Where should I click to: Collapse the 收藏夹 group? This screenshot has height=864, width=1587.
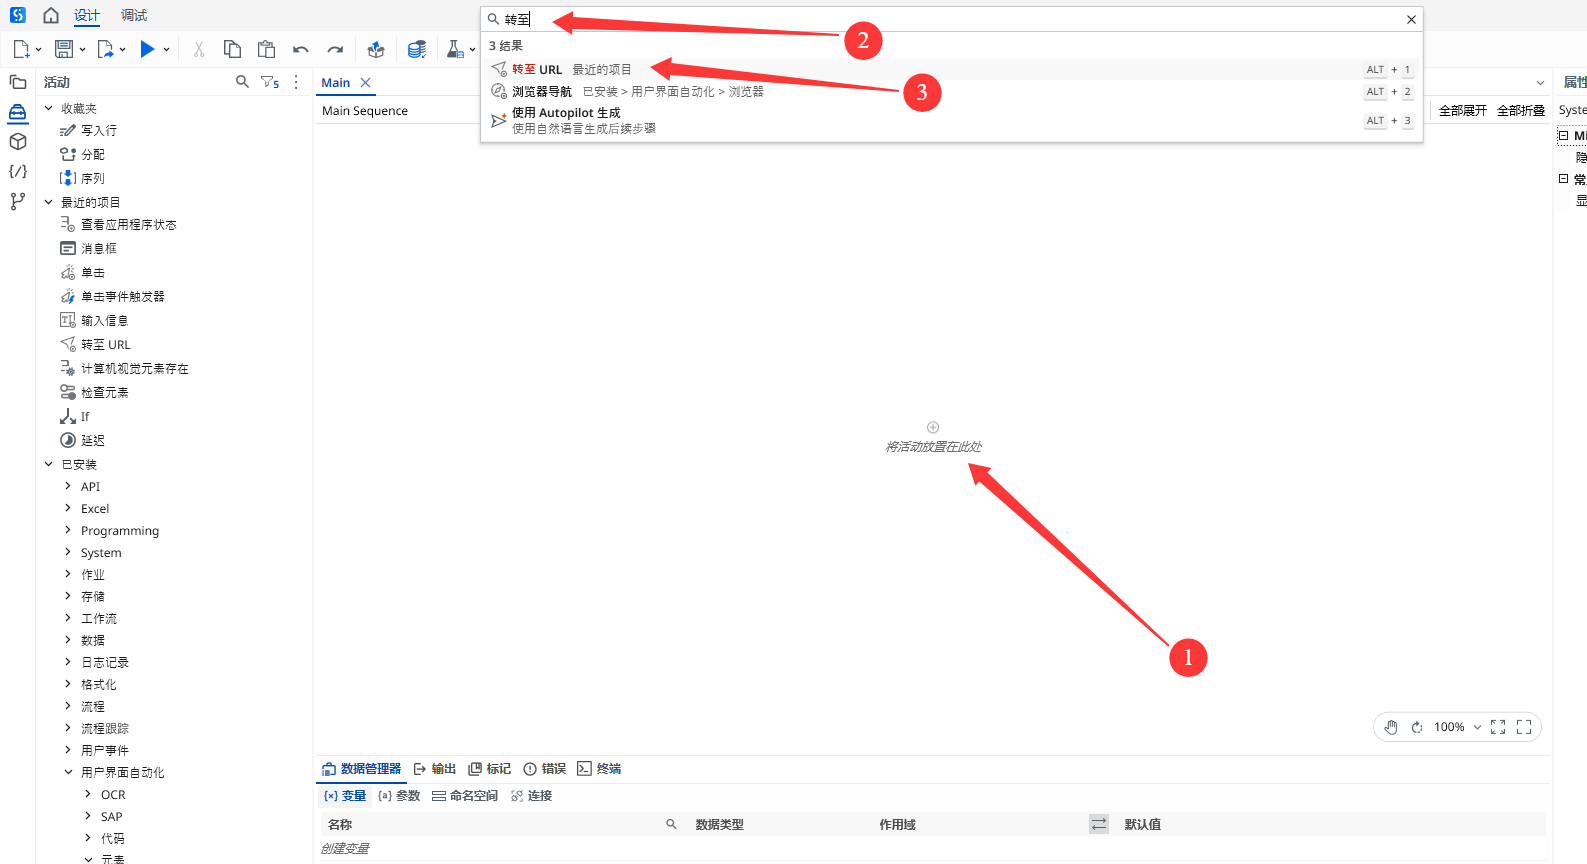click(x=48, y=108)
